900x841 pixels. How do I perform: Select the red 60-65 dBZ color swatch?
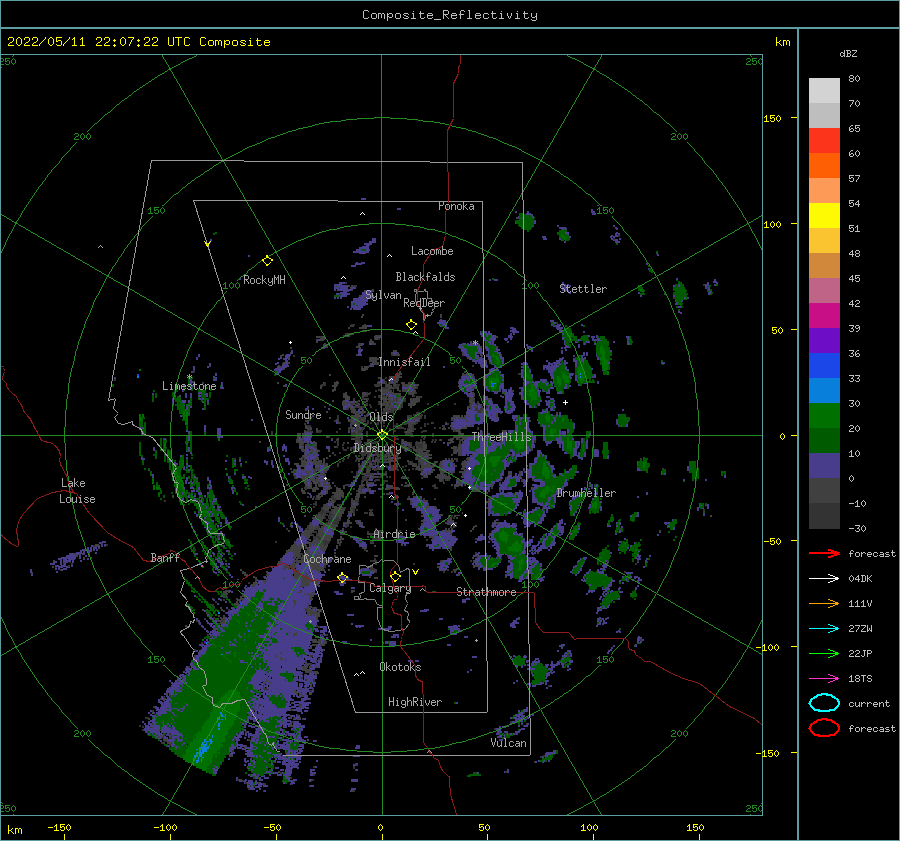[824, 141]
